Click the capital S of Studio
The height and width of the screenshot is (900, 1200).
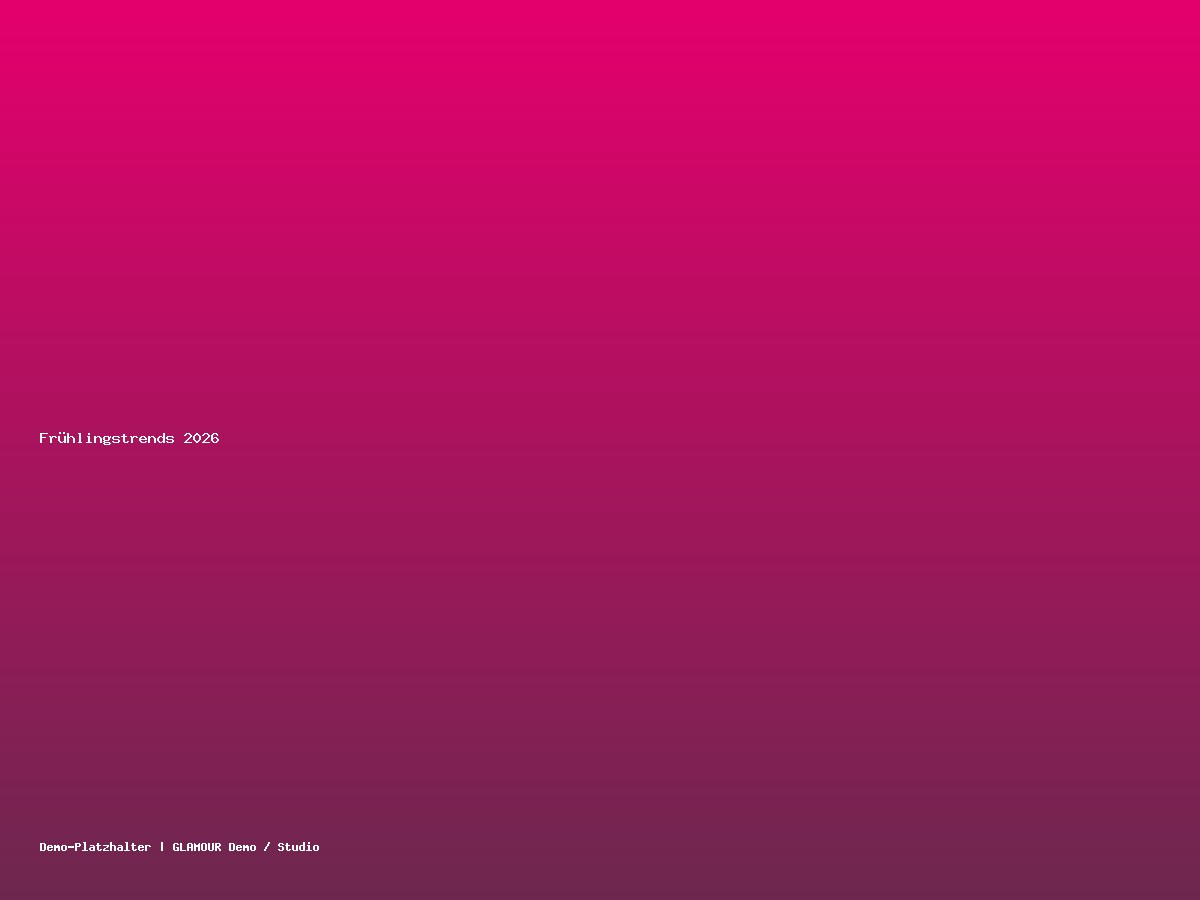coord(281,847)
